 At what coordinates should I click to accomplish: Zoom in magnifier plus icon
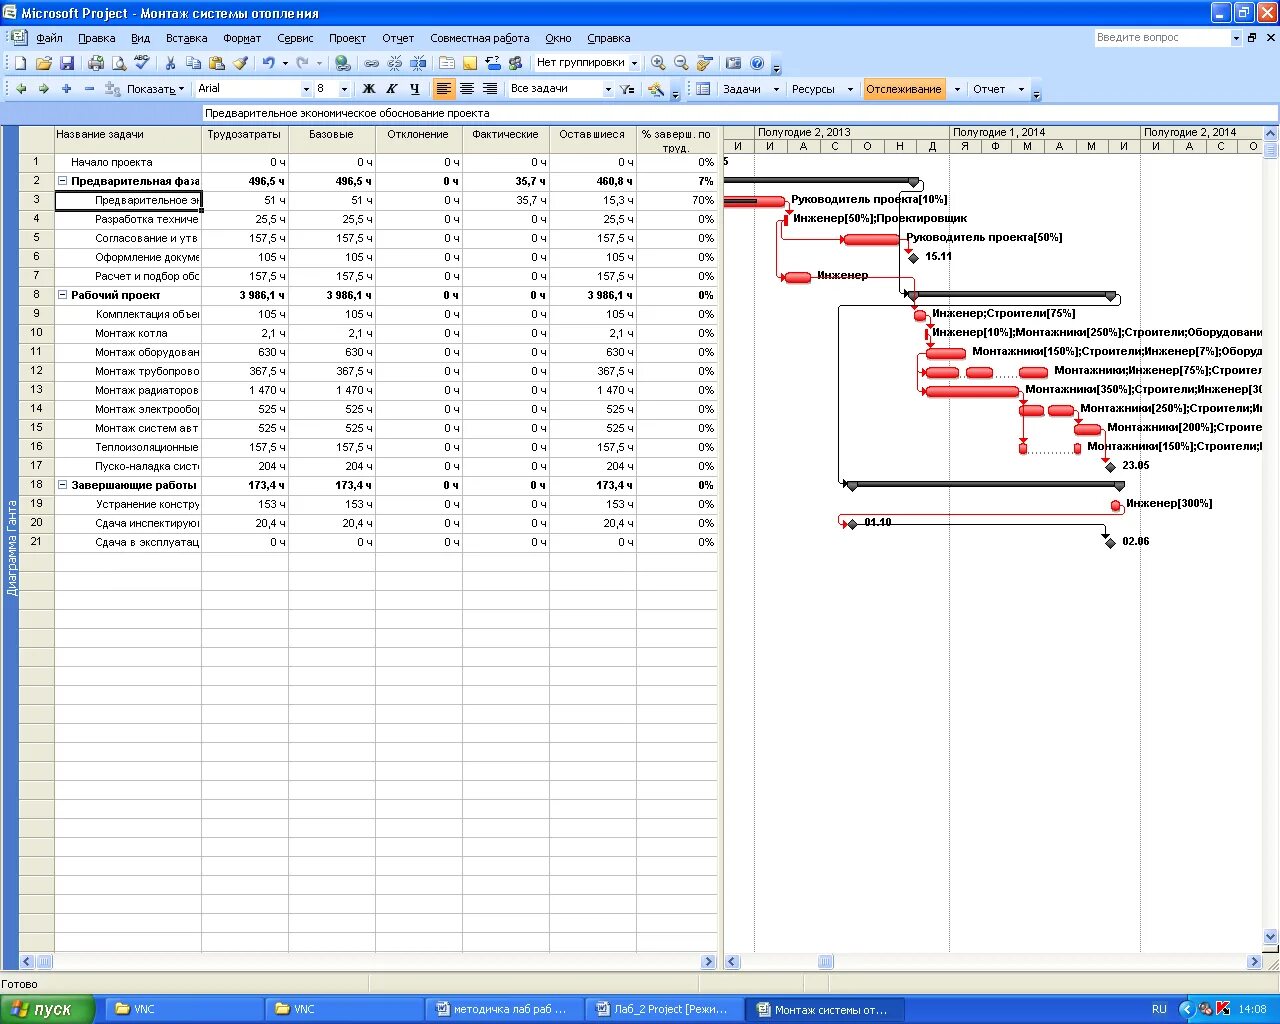click(x=658, y=63)
